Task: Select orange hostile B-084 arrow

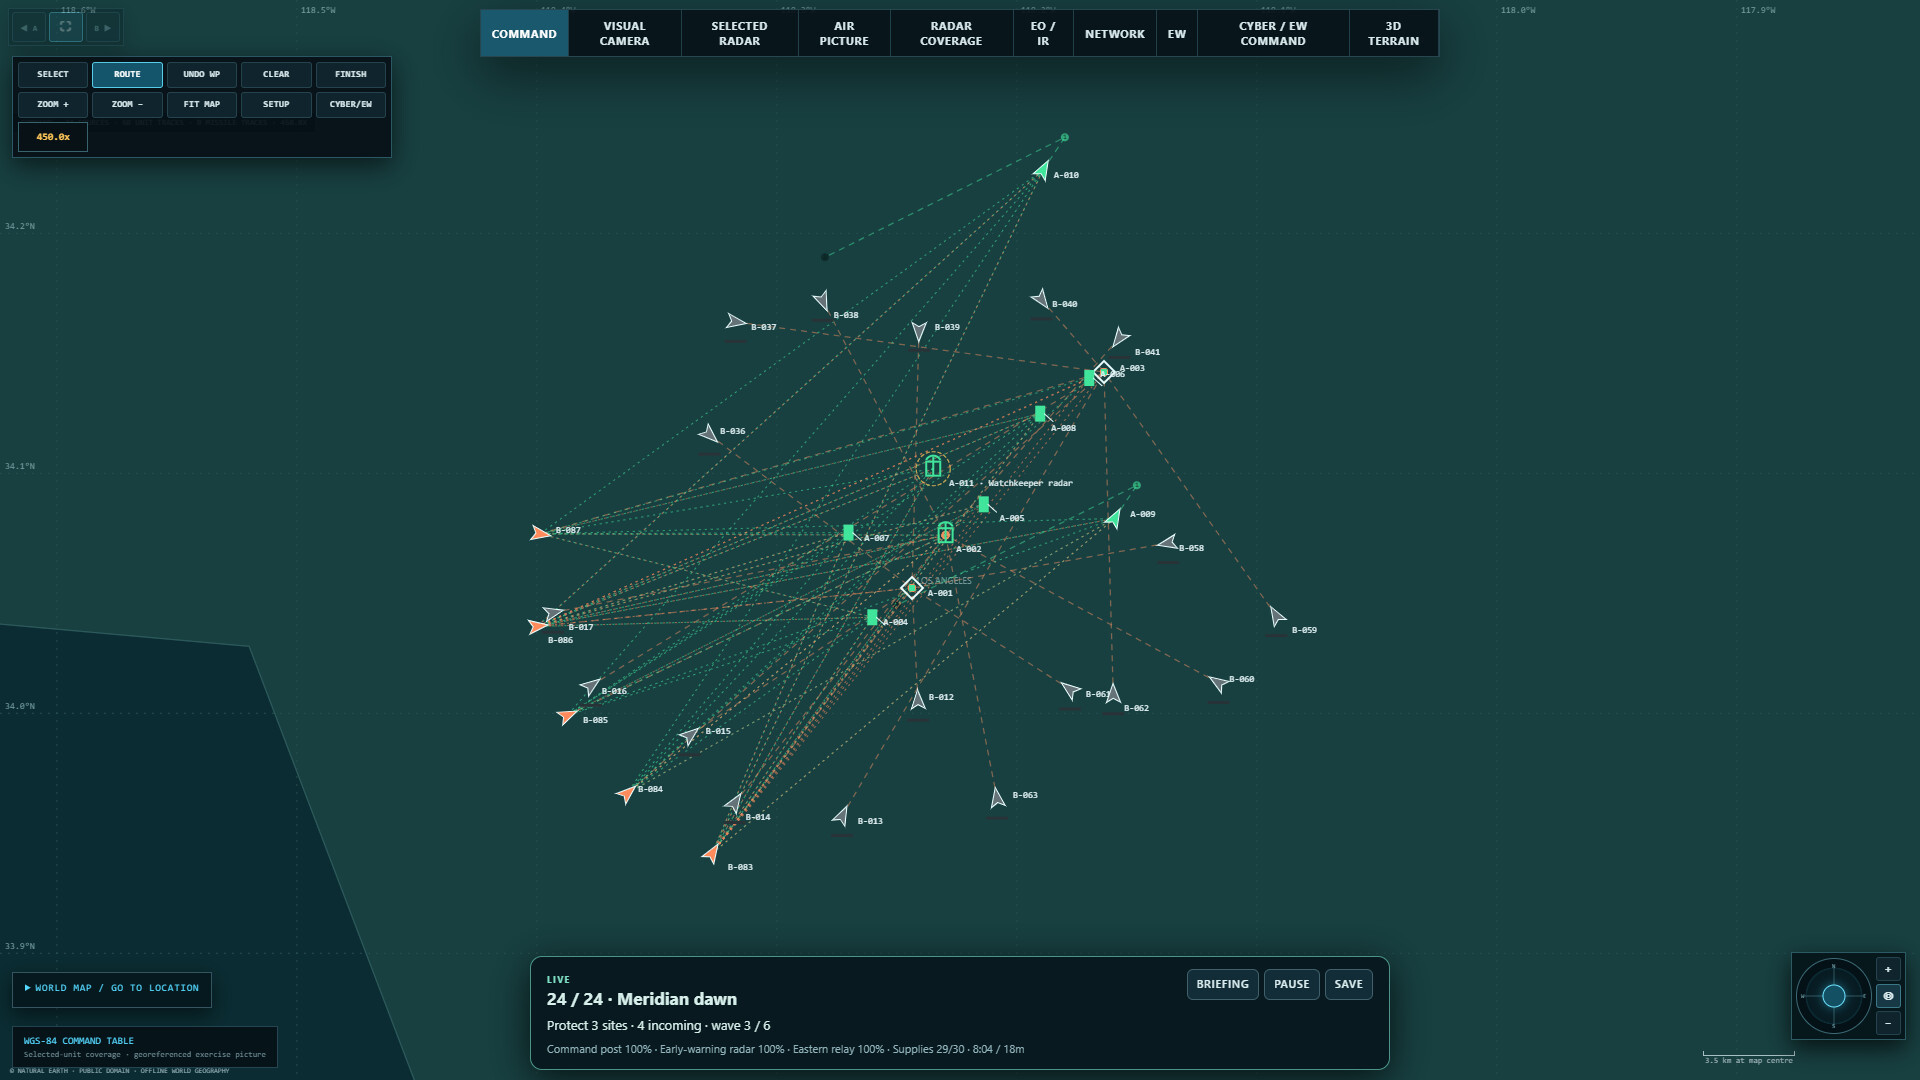Action: pos(626,794)
